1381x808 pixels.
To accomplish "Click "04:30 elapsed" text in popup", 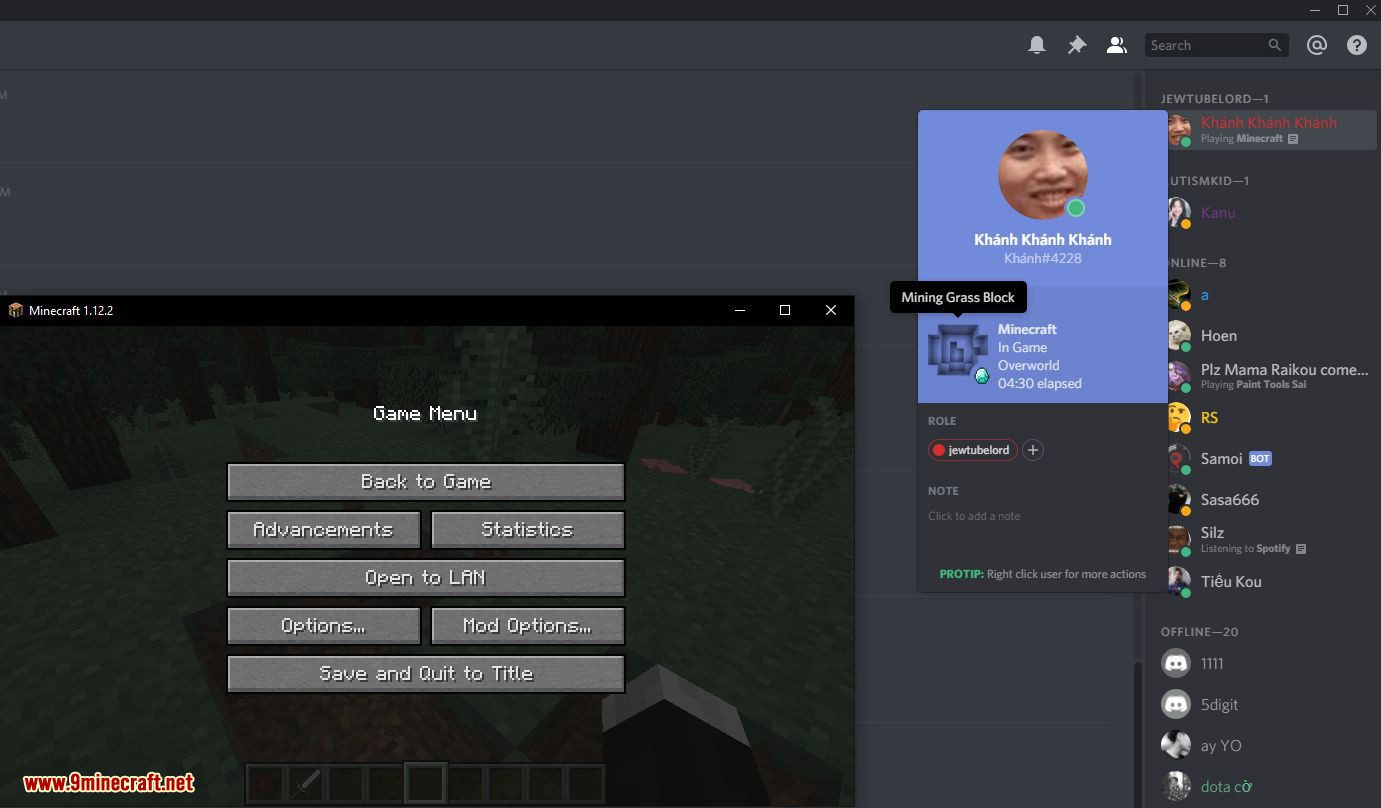I will click(x=1040, y=383).
